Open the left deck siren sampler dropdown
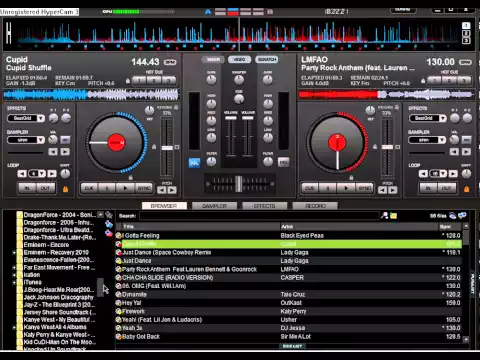 [x=41, y=140]
